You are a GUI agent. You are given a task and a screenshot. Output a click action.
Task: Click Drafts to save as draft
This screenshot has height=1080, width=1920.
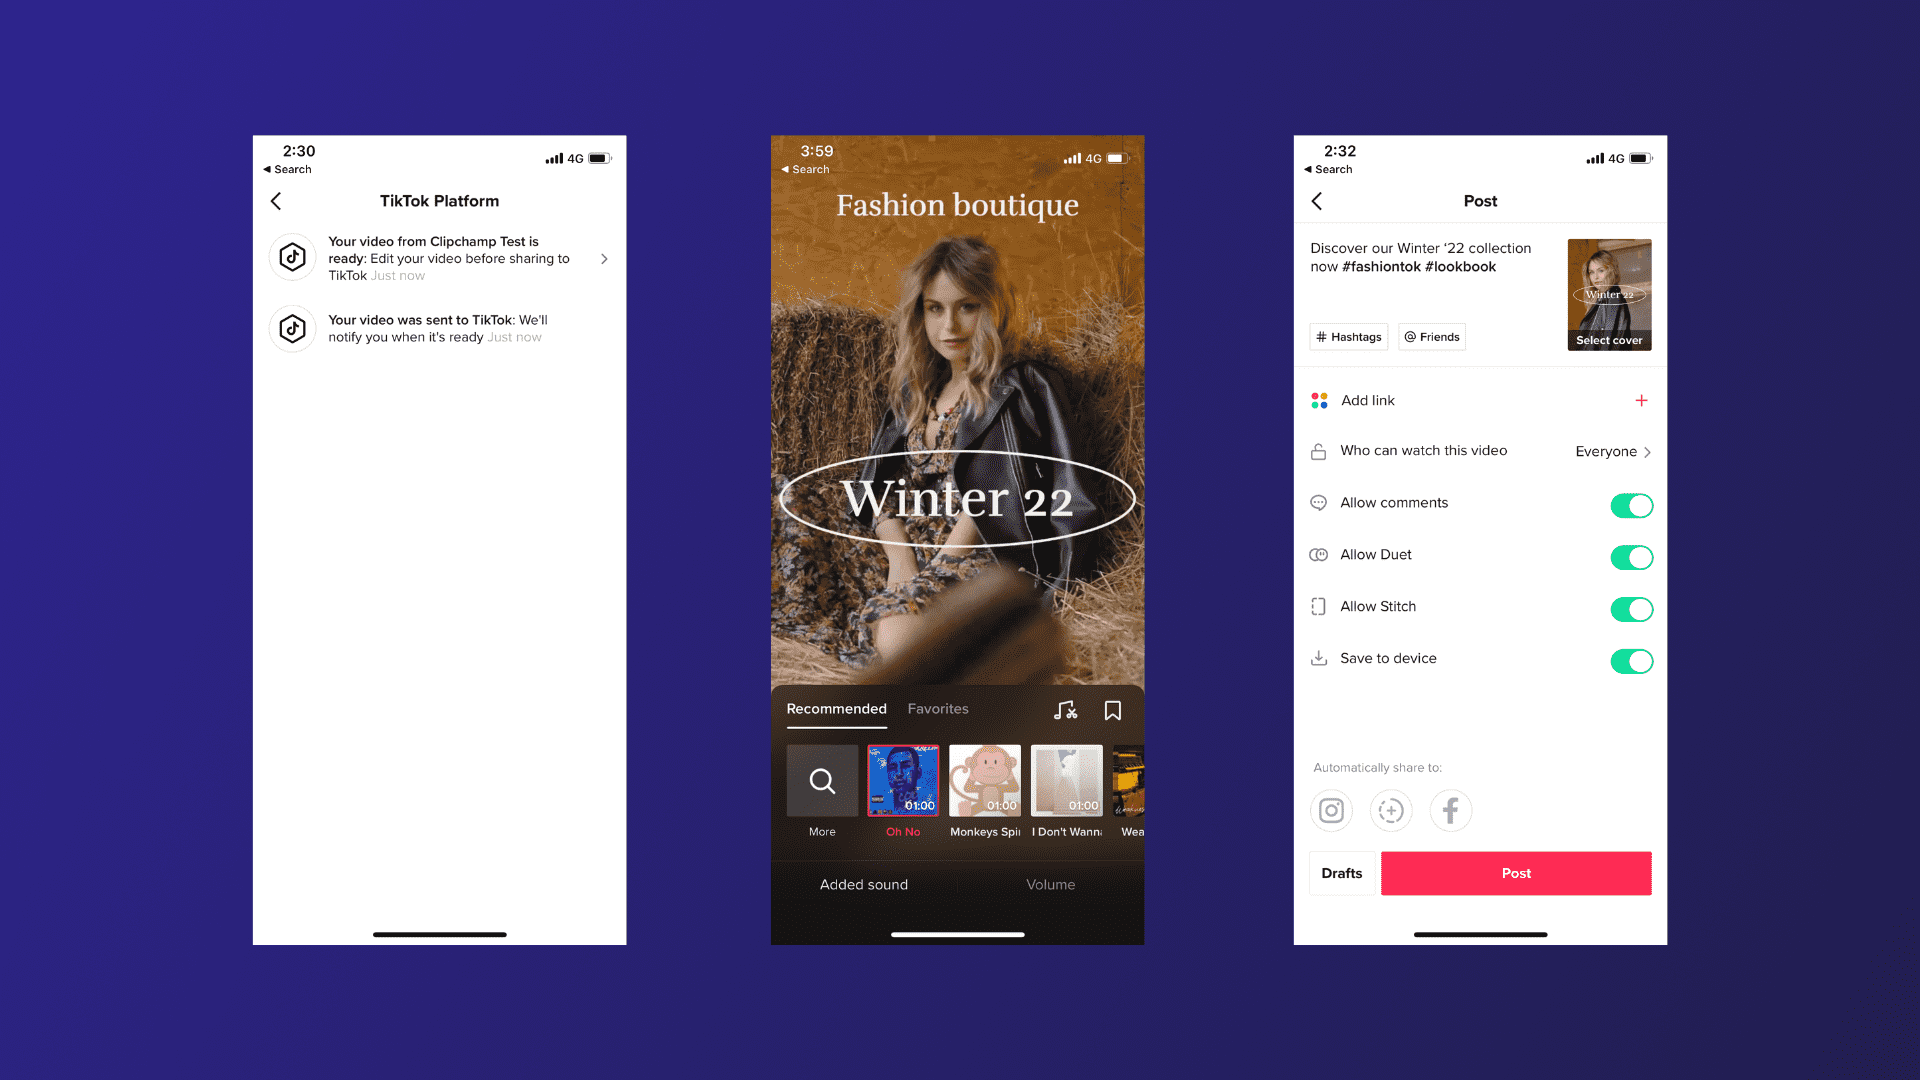(1341, 873)
